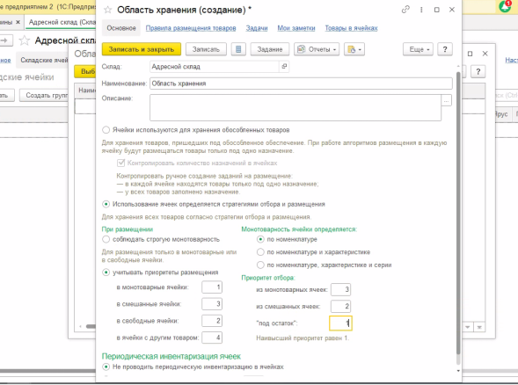Click move-to-end arrow in background list
Screen dimensions: 518x385
[479, 327]
